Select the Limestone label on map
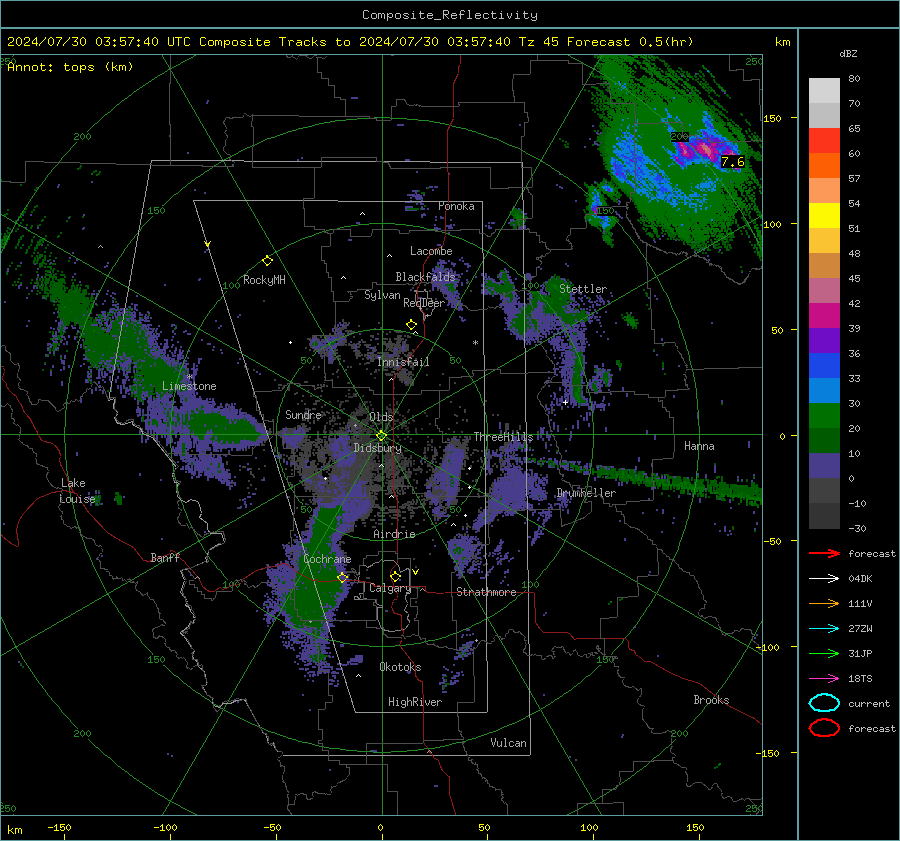 189,386
